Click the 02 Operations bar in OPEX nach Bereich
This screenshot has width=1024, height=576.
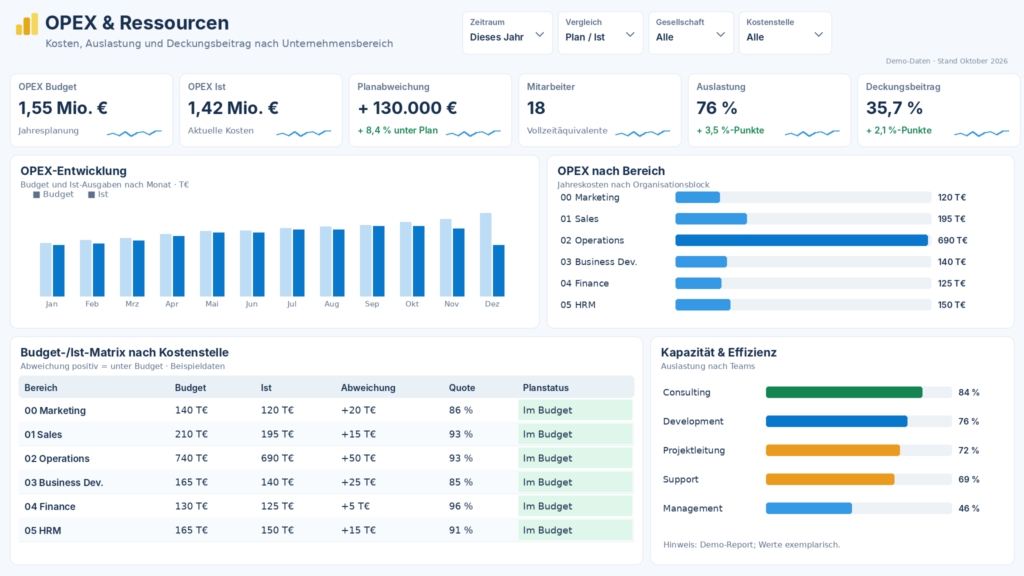[801, 240]
